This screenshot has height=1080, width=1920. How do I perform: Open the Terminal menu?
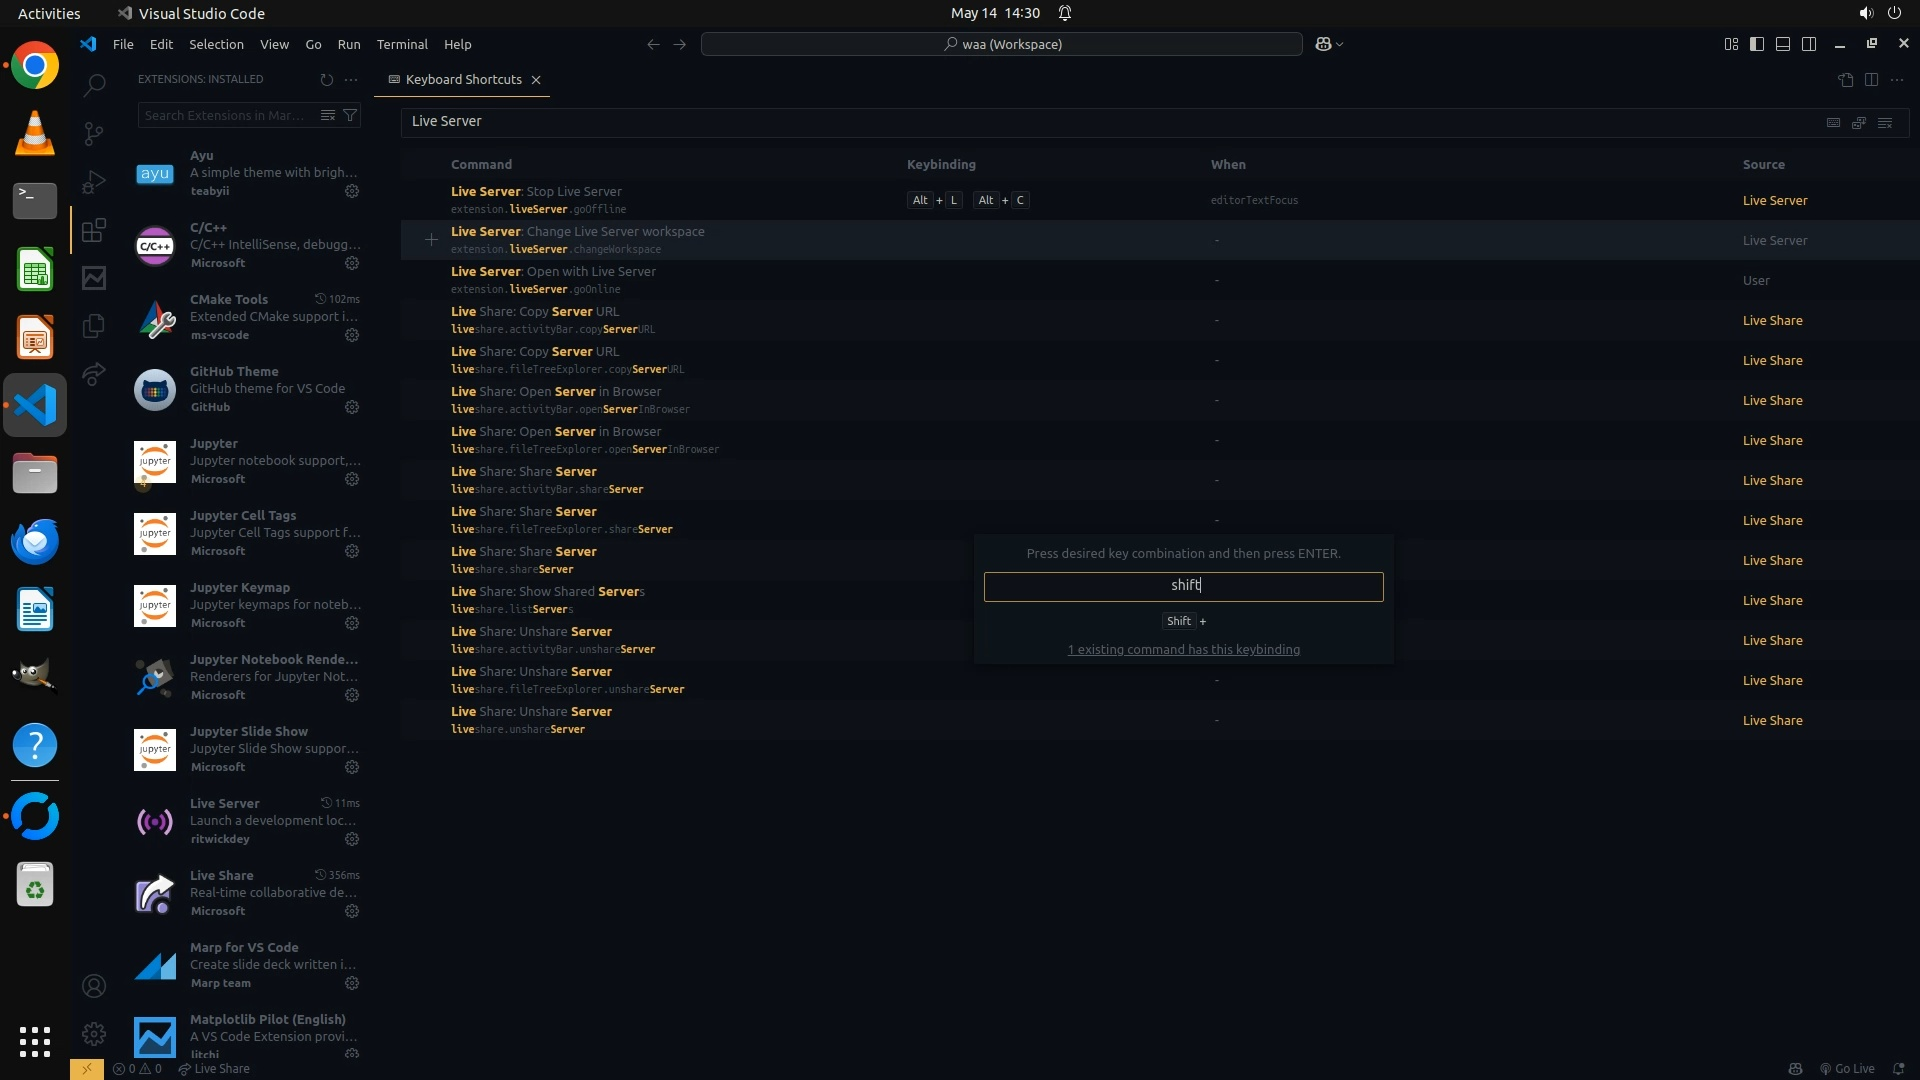pos(402,44)
